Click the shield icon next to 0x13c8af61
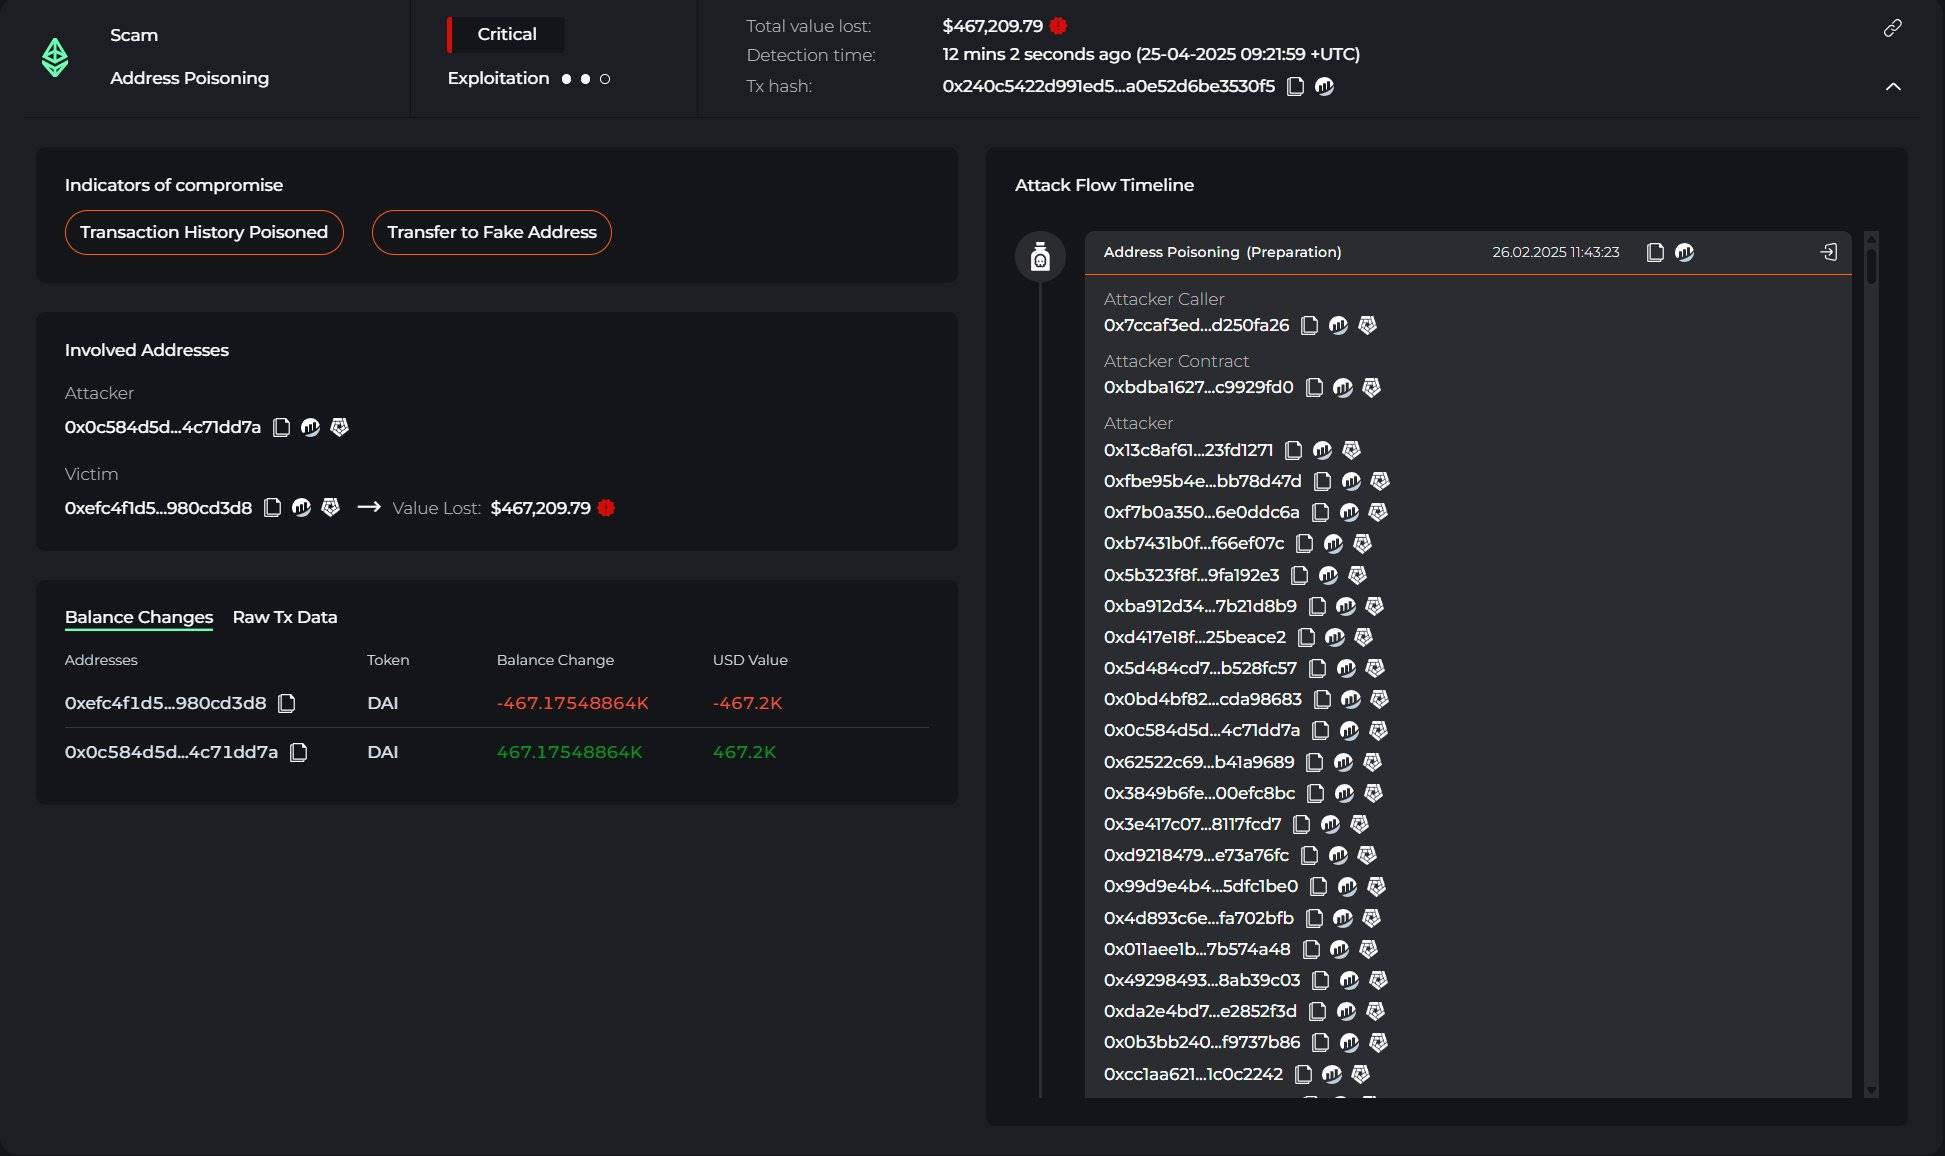Viewport: 1945px width, 1156px height. (1351, 450)
